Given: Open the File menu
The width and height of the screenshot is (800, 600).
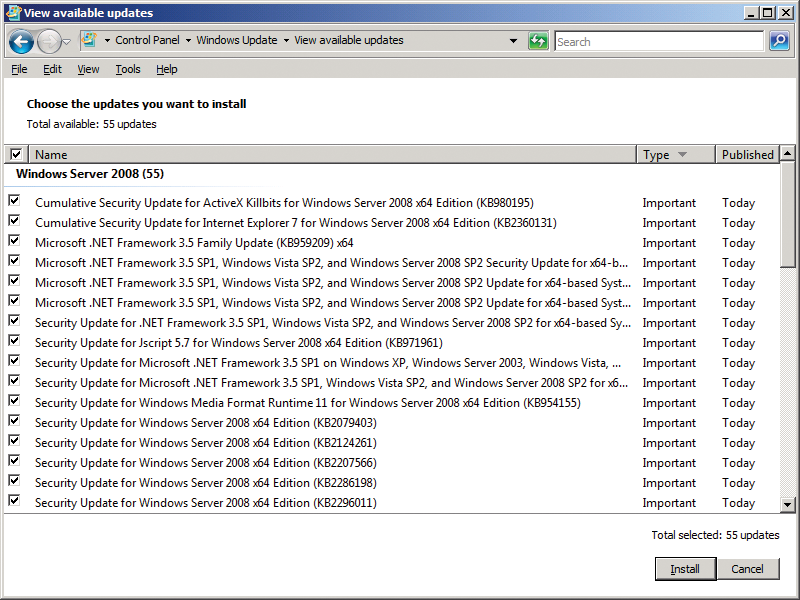Looking at the screenshot, I should point(19,69).
